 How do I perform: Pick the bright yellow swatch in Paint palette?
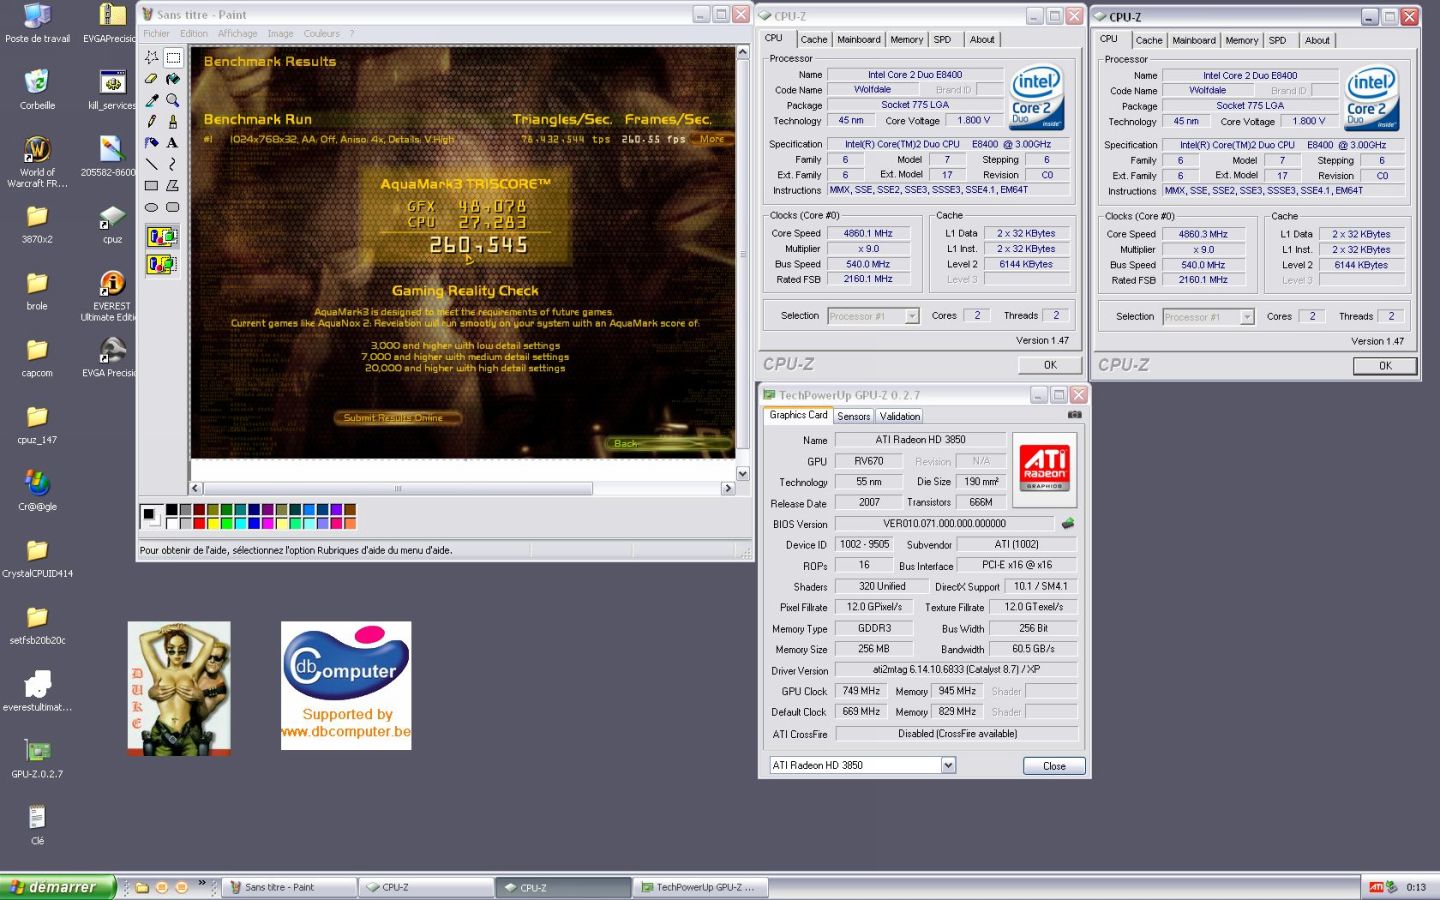pos(213,523)
